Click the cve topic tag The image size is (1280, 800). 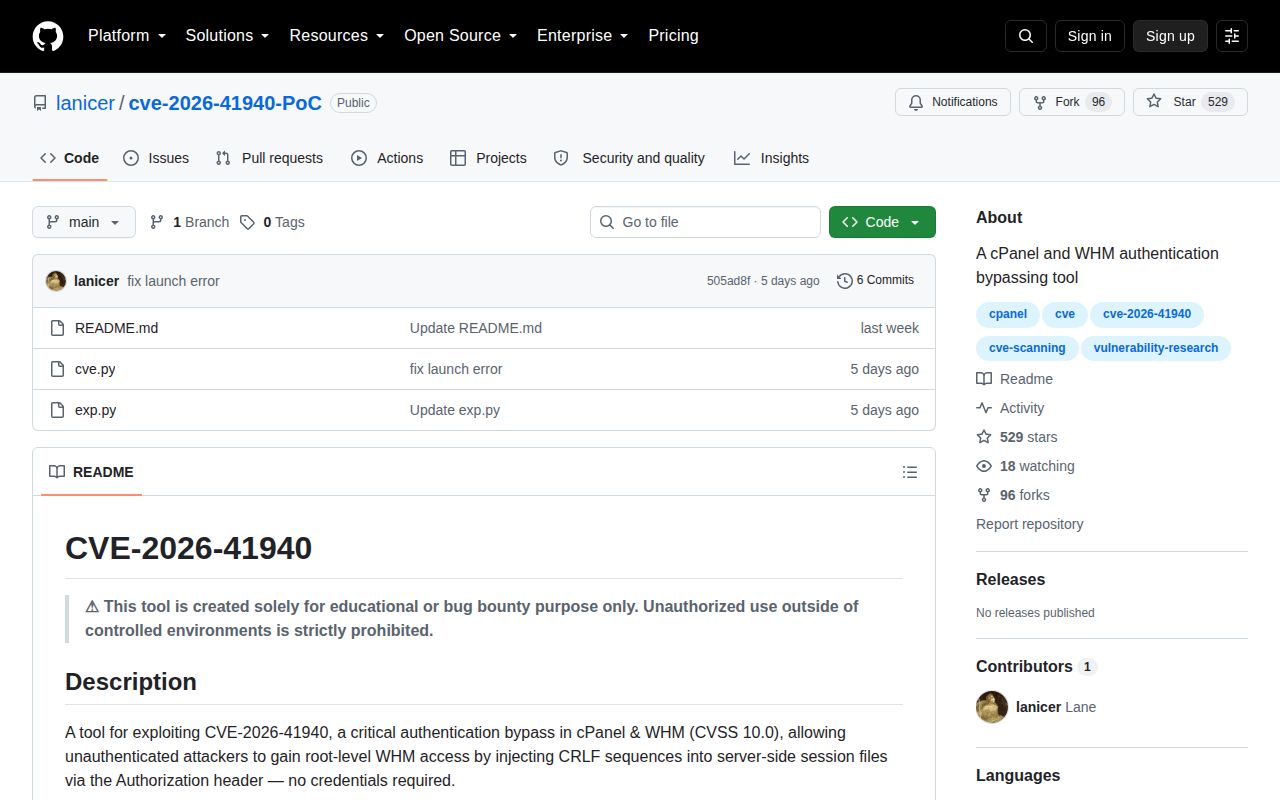click(1065, 314)
